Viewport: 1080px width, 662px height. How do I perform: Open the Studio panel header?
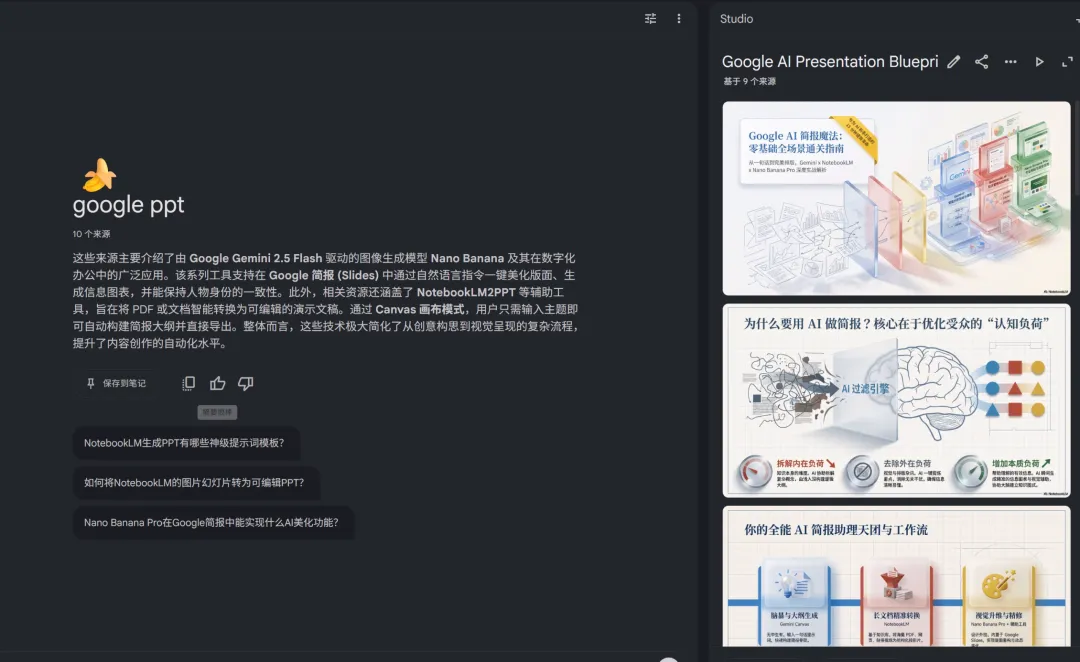point(736,19)
